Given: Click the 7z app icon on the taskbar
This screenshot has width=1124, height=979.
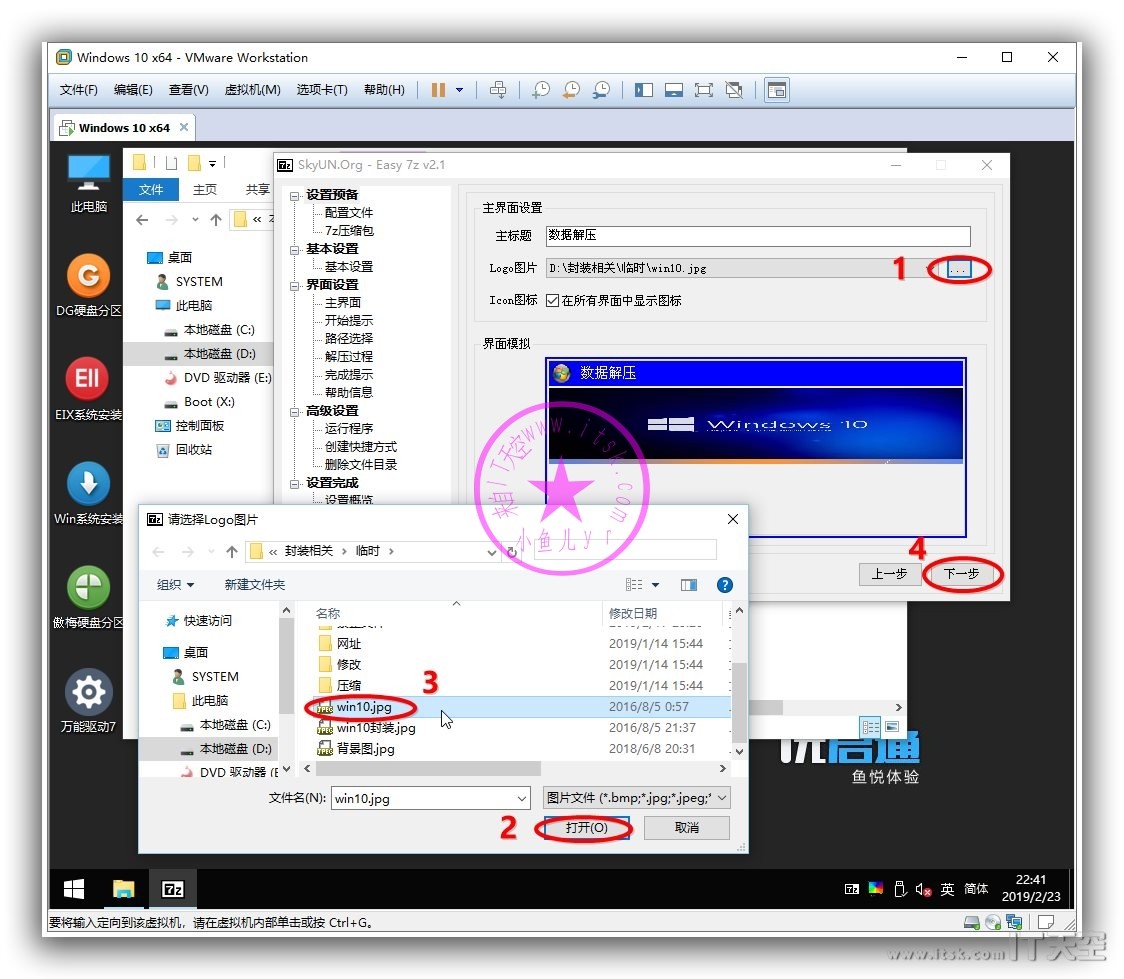Looking at the screenshot, I should 173,889.
